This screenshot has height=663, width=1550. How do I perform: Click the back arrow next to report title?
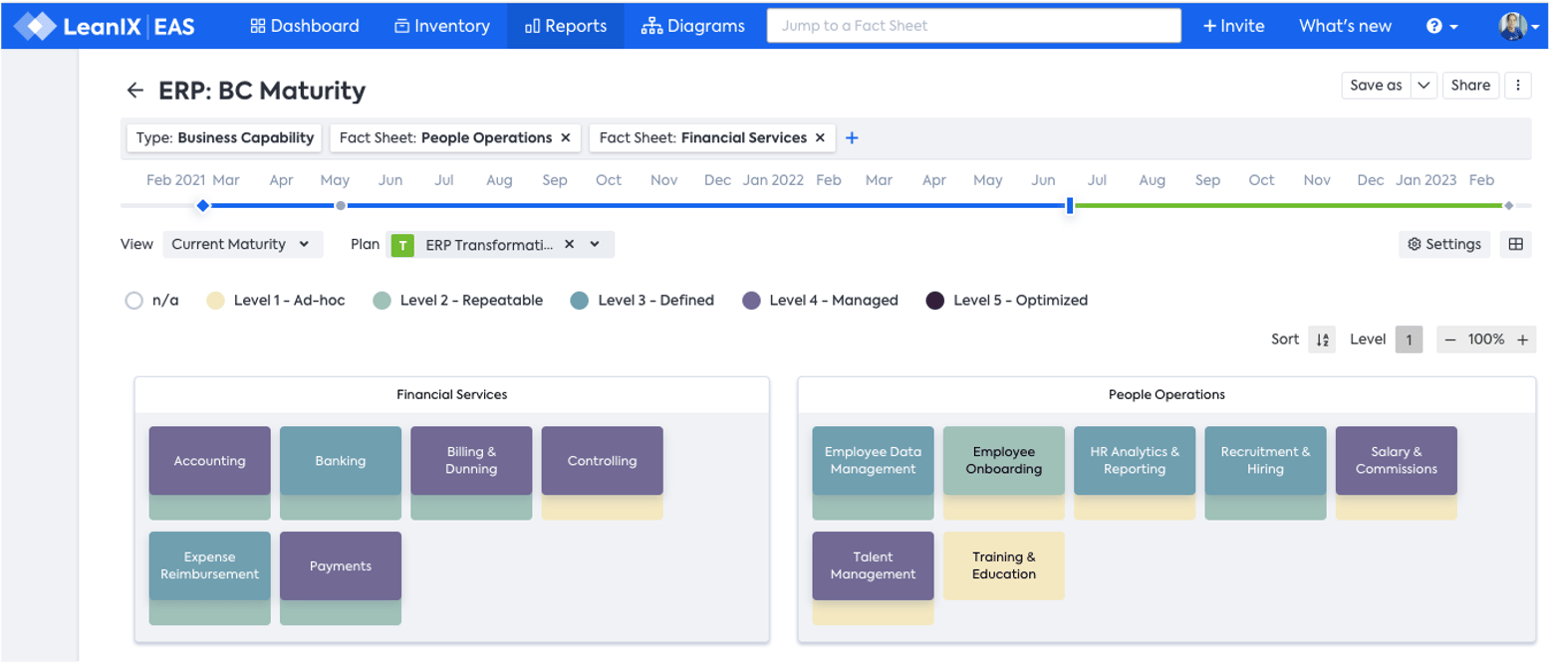point(135,90)
